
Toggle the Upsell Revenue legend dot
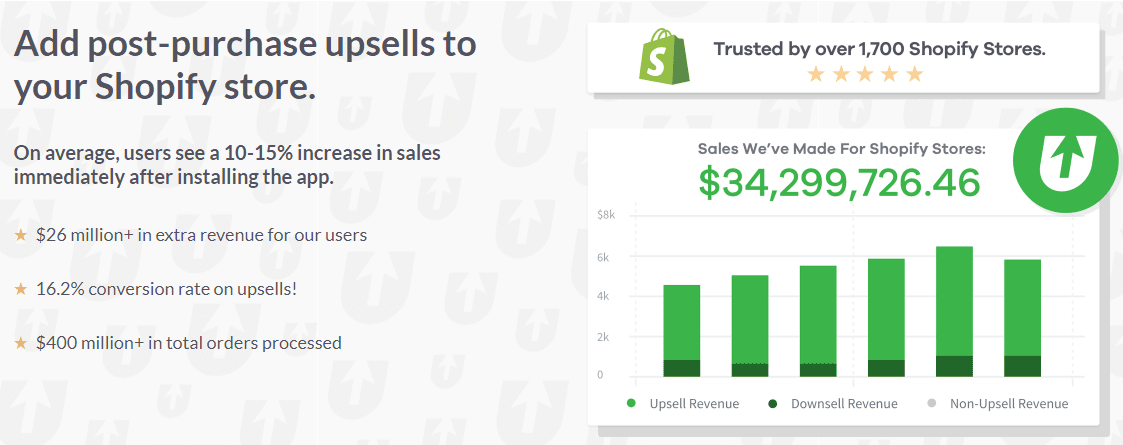[x=631, y=403]
